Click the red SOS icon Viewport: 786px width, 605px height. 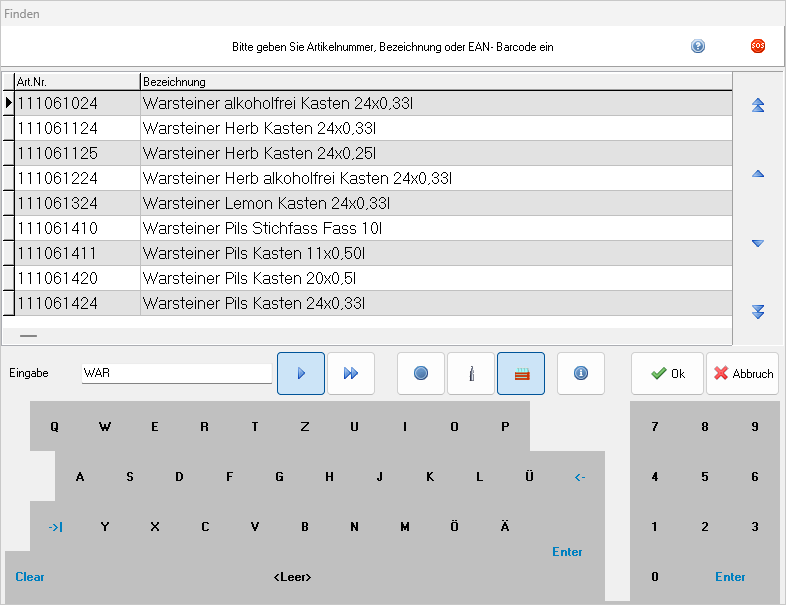[758, 46]
